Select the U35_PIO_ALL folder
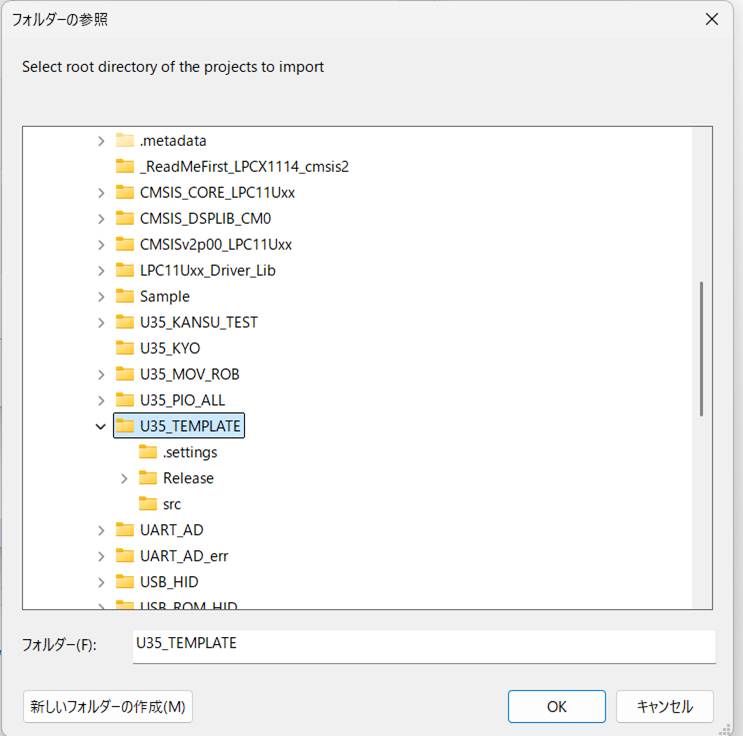Viewport: 743px width, 736px height. point(182,400)
